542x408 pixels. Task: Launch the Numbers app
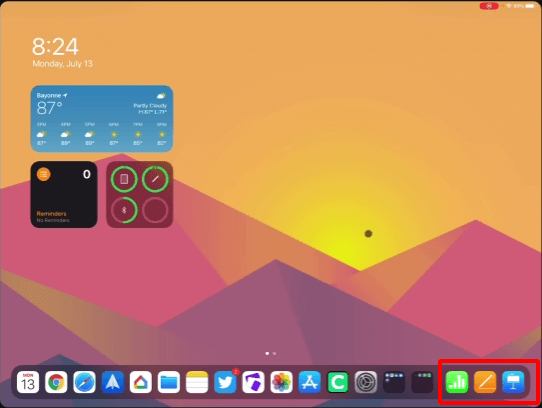pyautogui.click(x=457, y=382)
